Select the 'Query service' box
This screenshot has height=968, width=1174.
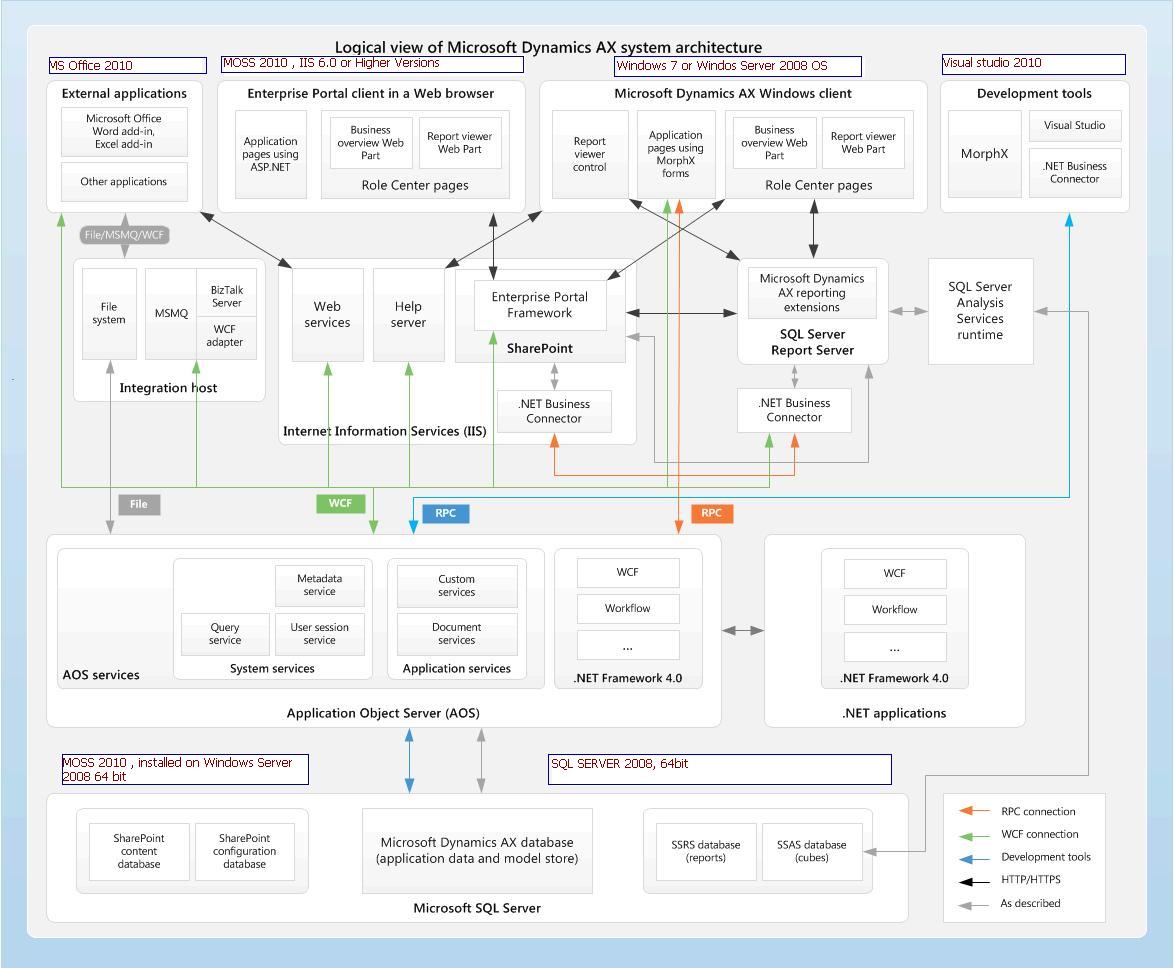tap(225, 634)
